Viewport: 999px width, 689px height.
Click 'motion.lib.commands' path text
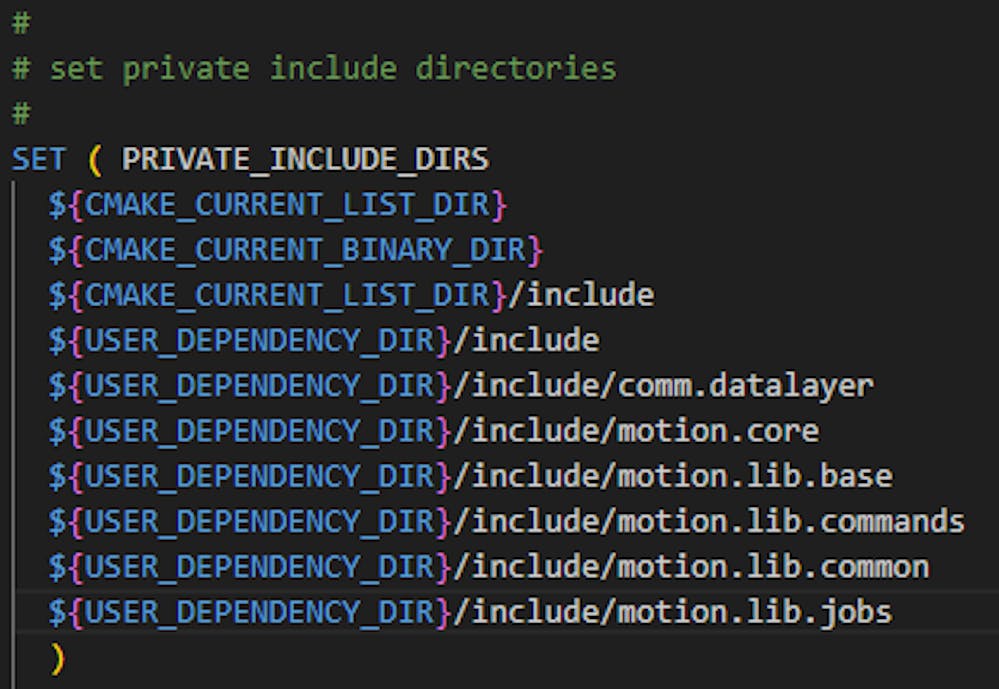(792, 521)
